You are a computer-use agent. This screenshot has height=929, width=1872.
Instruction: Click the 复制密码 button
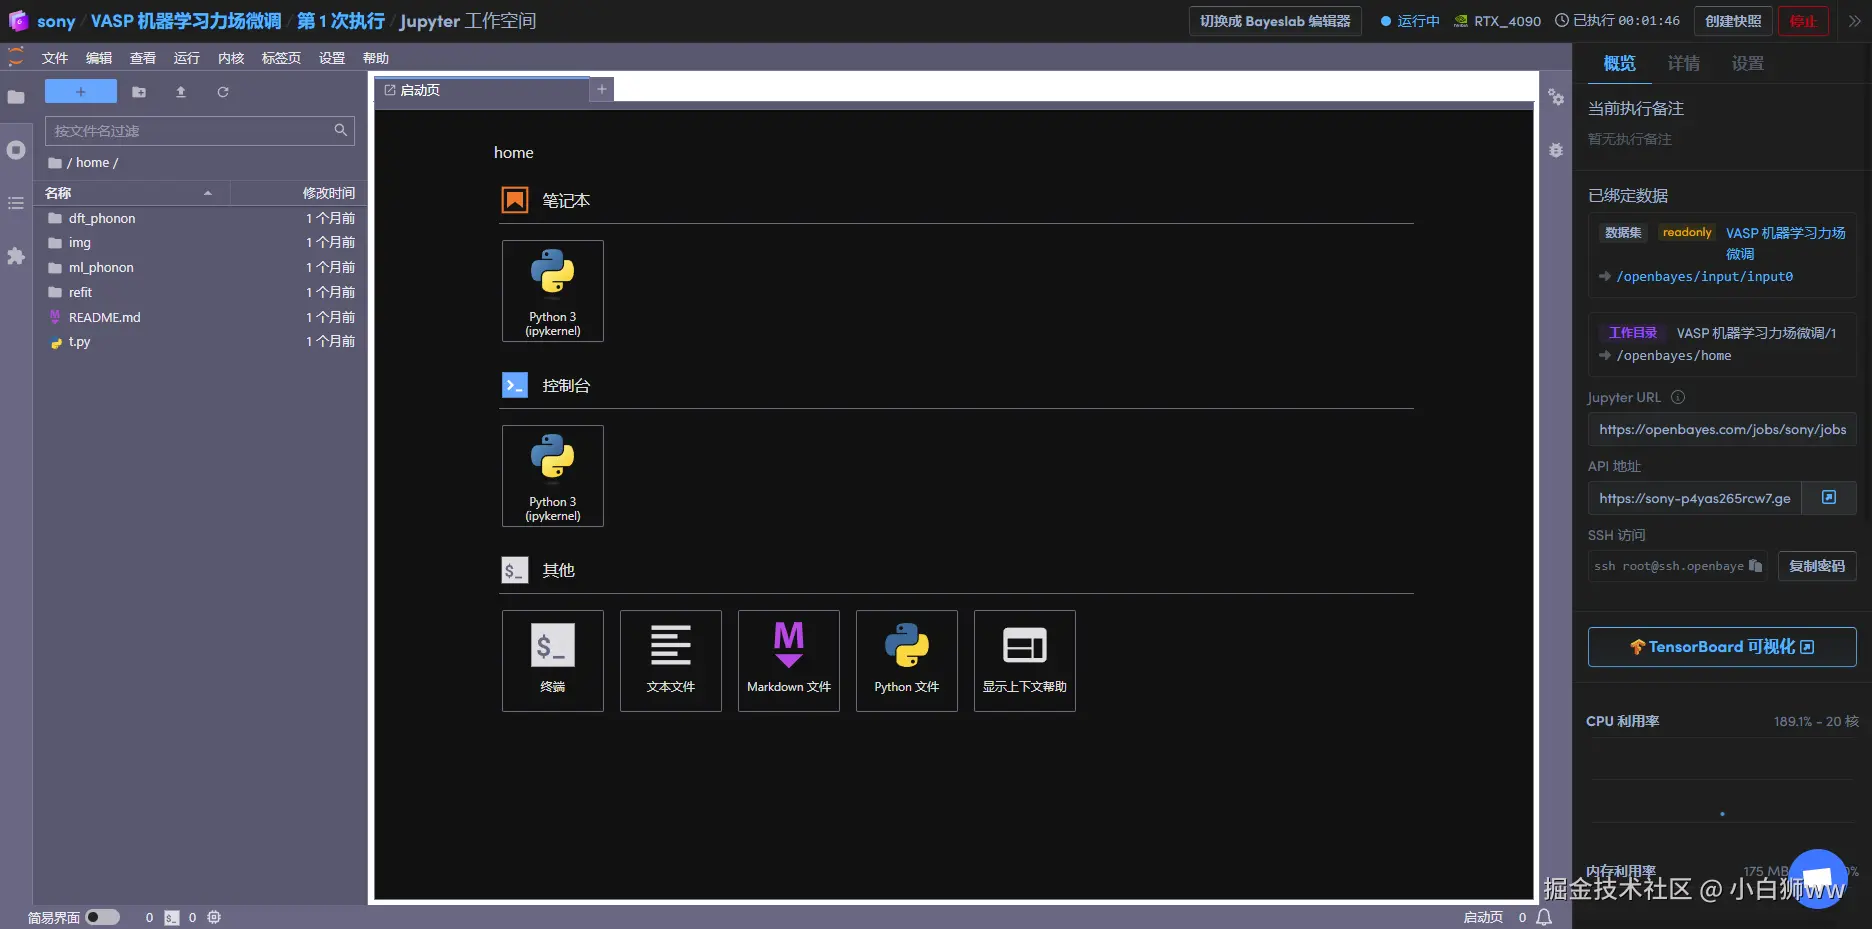pyautogui.click(x=1817, y=566)
